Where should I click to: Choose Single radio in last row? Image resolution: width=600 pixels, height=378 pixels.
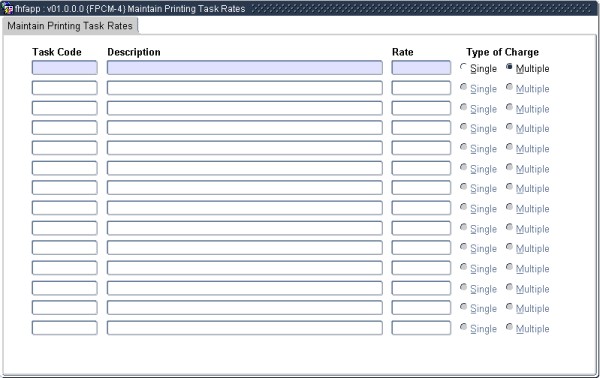(x=463, y=327)
